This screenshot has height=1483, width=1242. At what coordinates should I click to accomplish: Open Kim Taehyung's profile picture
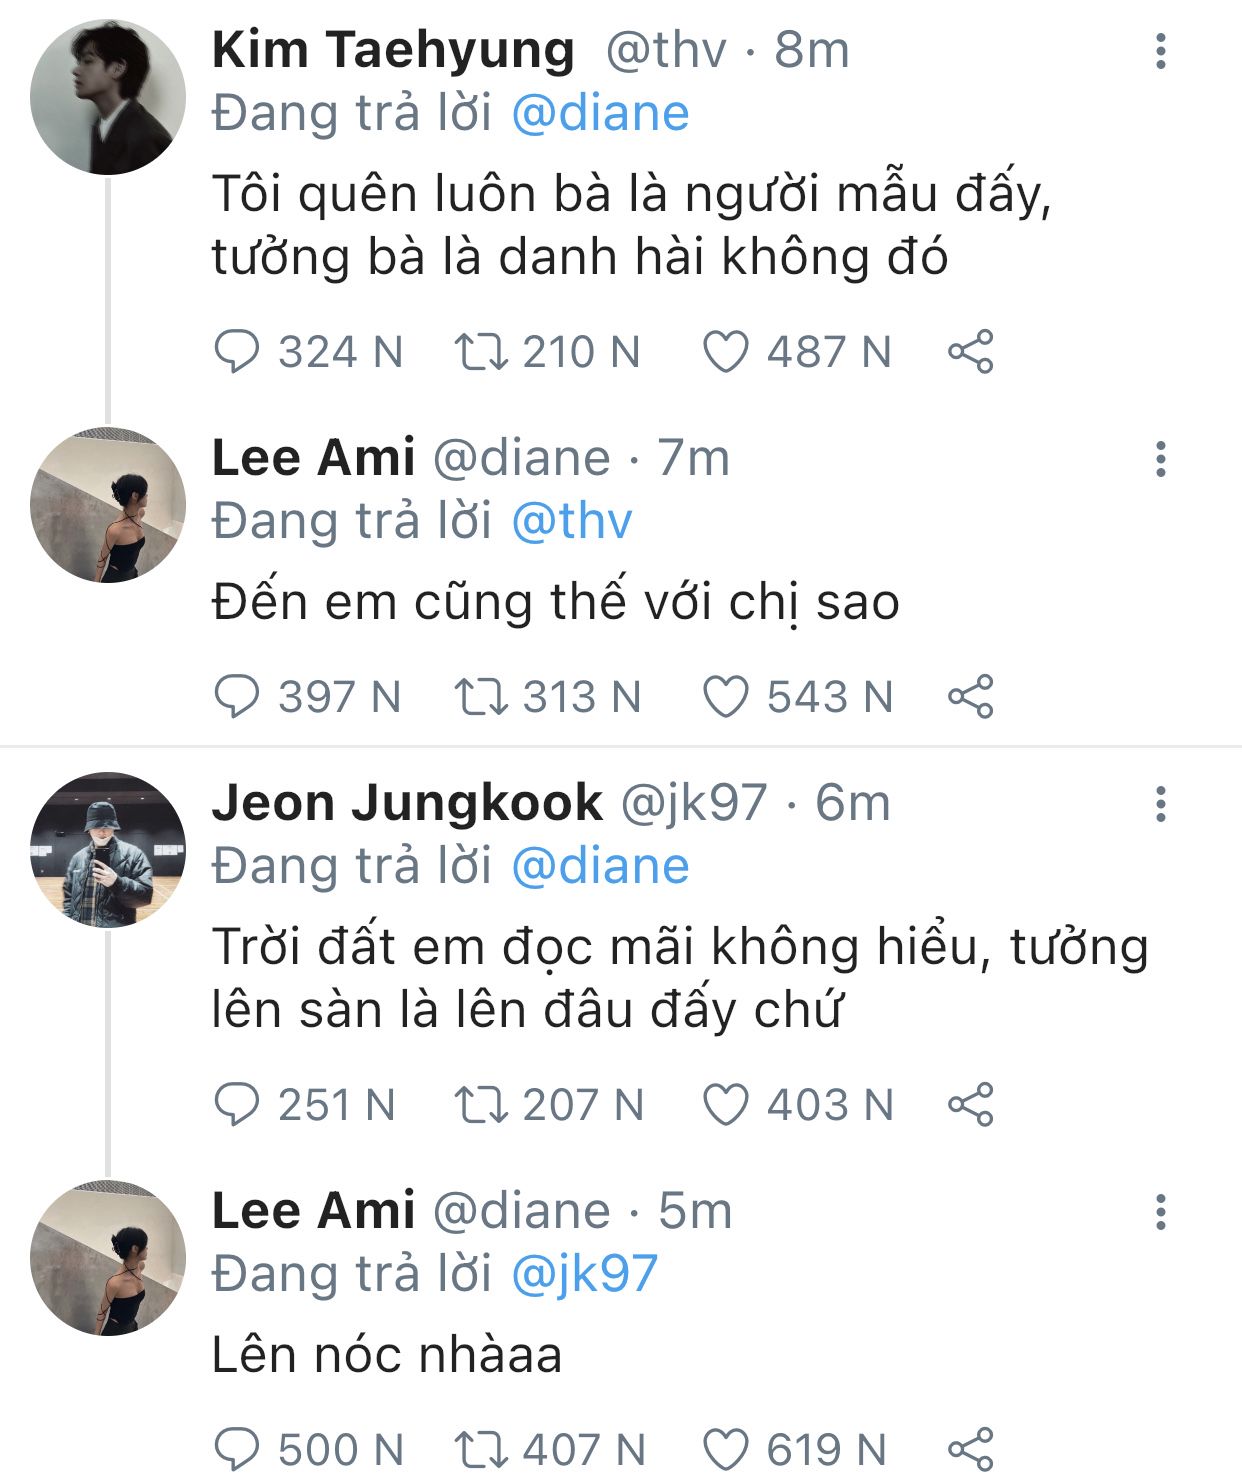[108, 97]
